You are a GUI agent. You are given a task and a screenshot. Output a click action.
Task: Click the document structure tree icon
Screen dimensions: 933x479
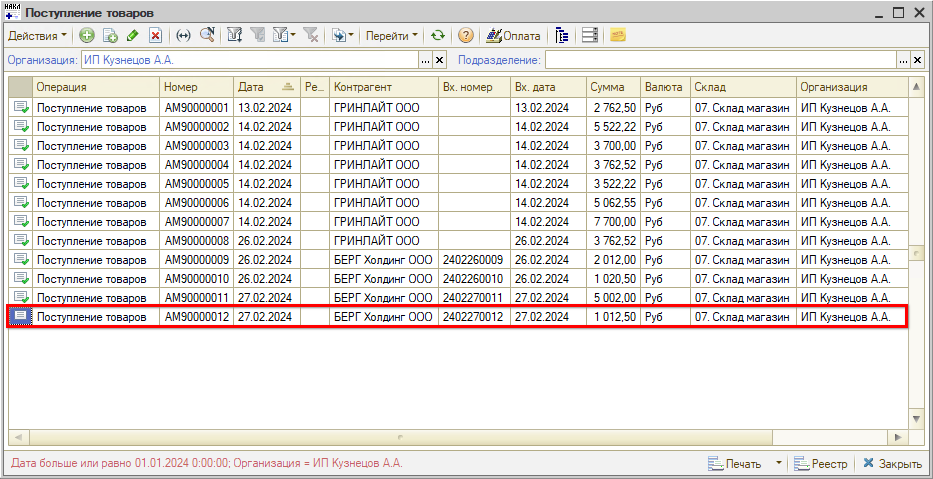coord(562,36)
